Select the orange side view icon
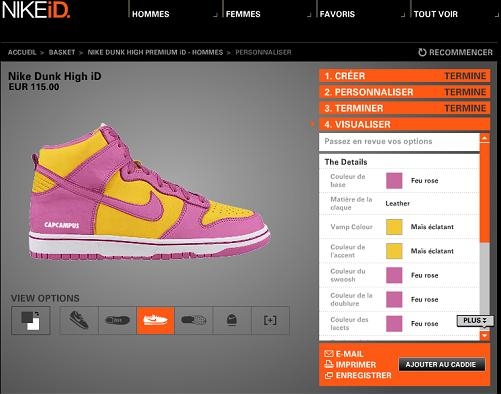 tap(156, 320)
